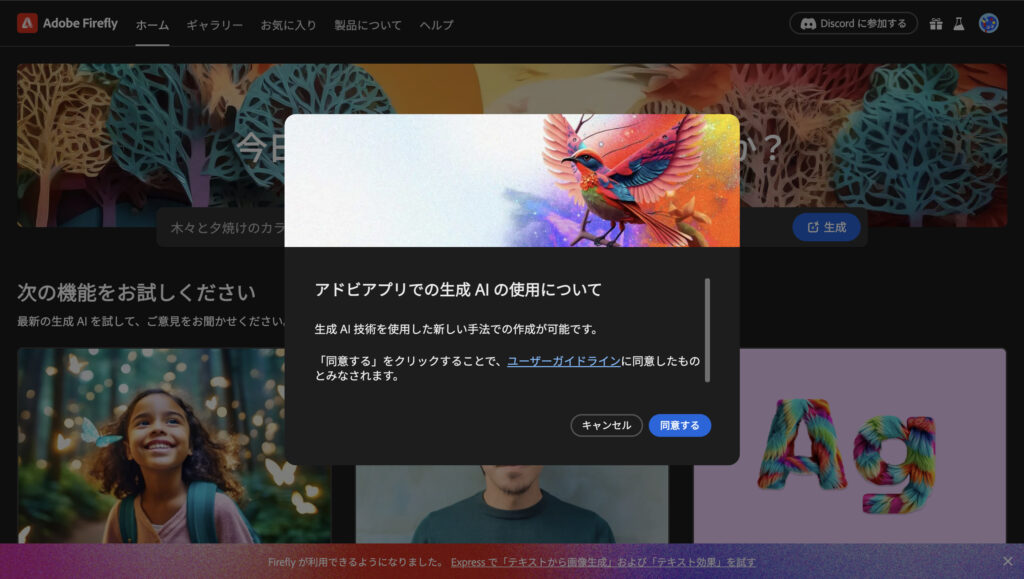The image size is (1024, 579).
Task: Close the bottom Firefly announcement banner
Action: click(x=1008, y=561)
